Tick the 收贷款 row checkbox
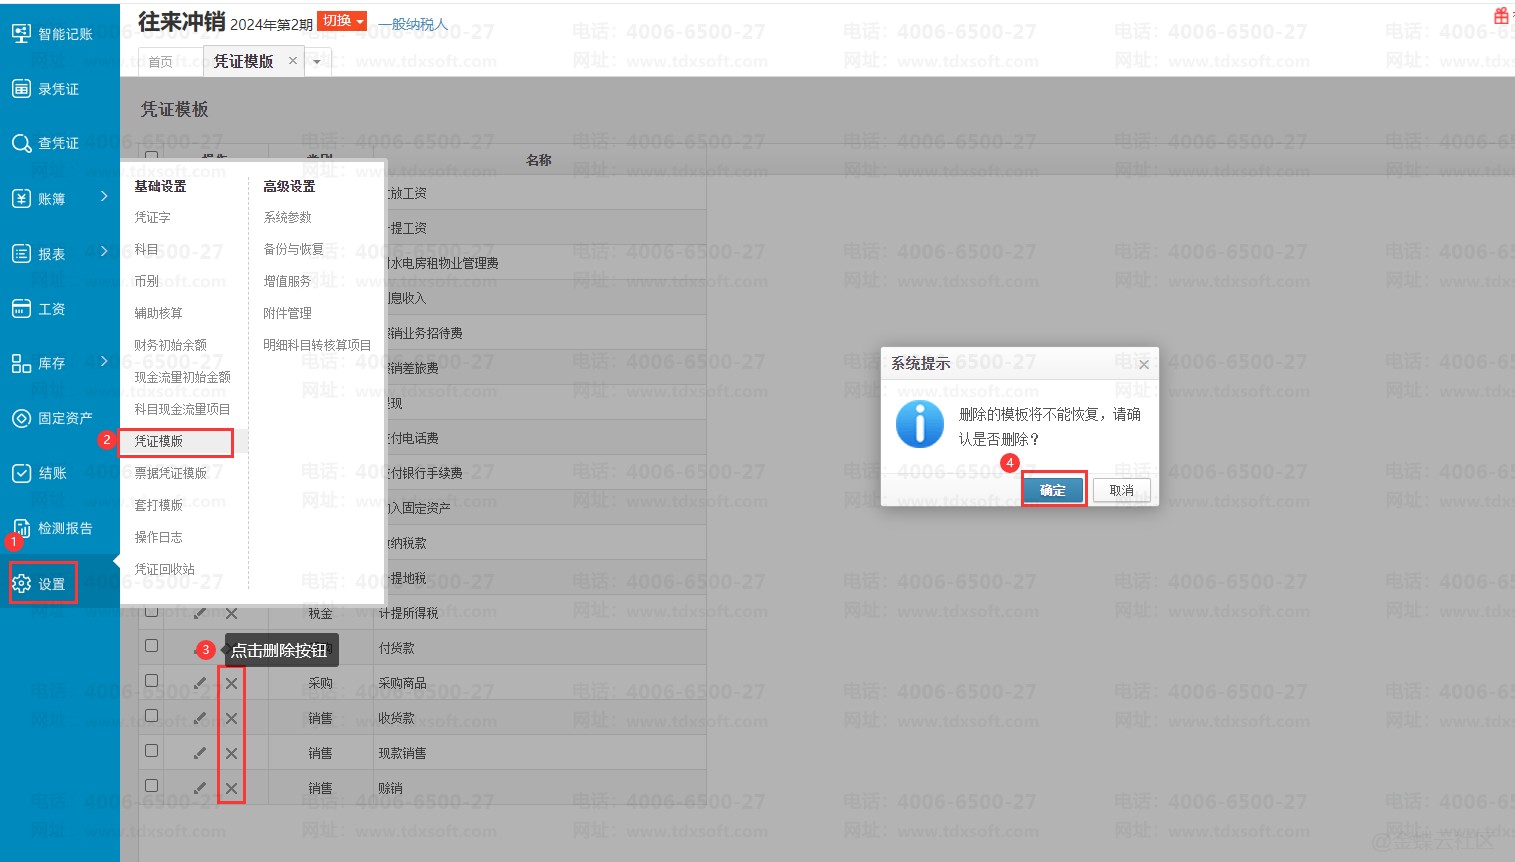The height and width of the screenshot is (862, 1515). tap(152, 716)
